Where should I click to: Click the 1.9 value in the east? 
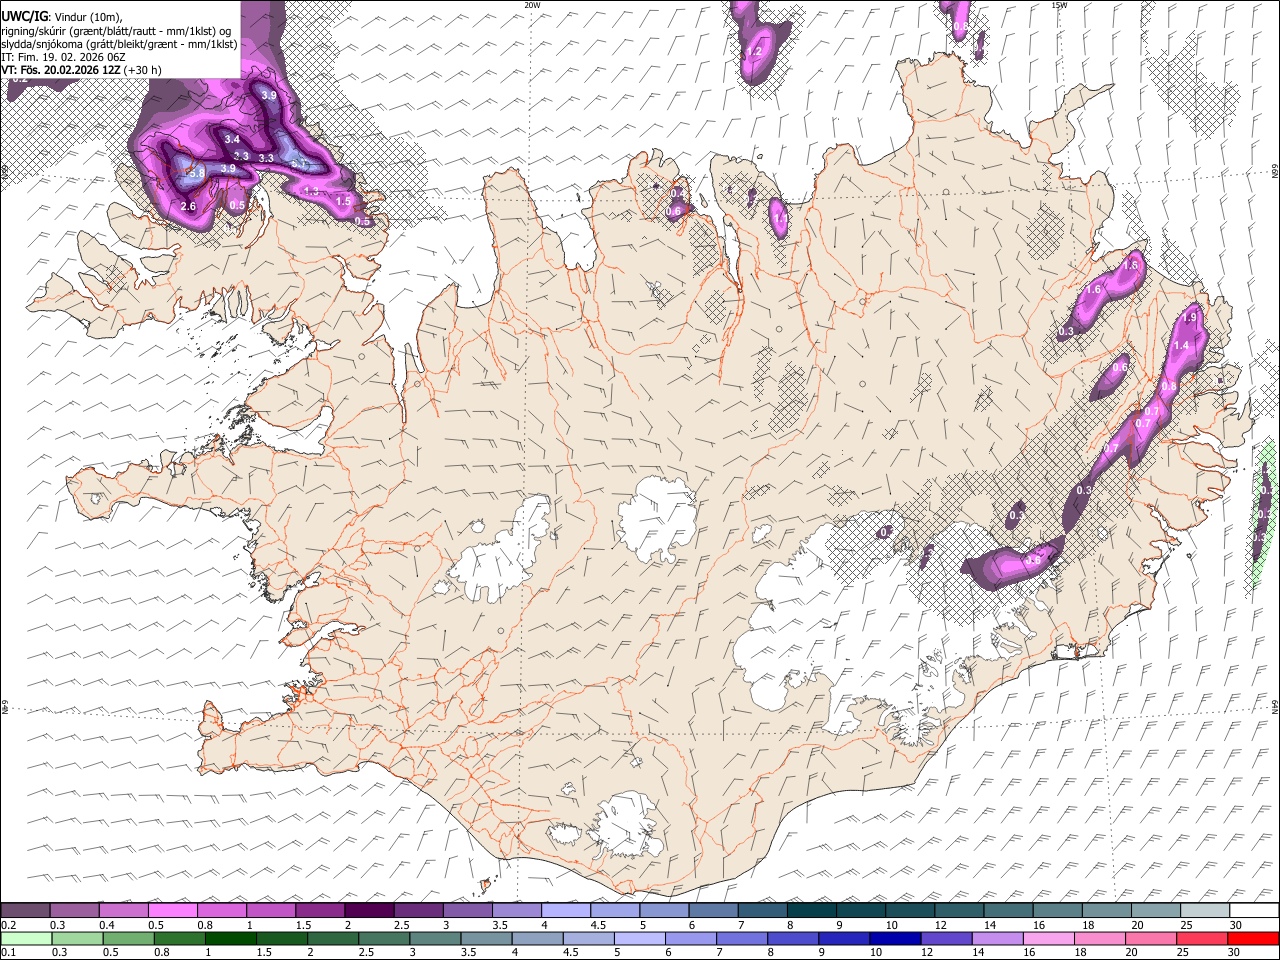point(1189,317)
